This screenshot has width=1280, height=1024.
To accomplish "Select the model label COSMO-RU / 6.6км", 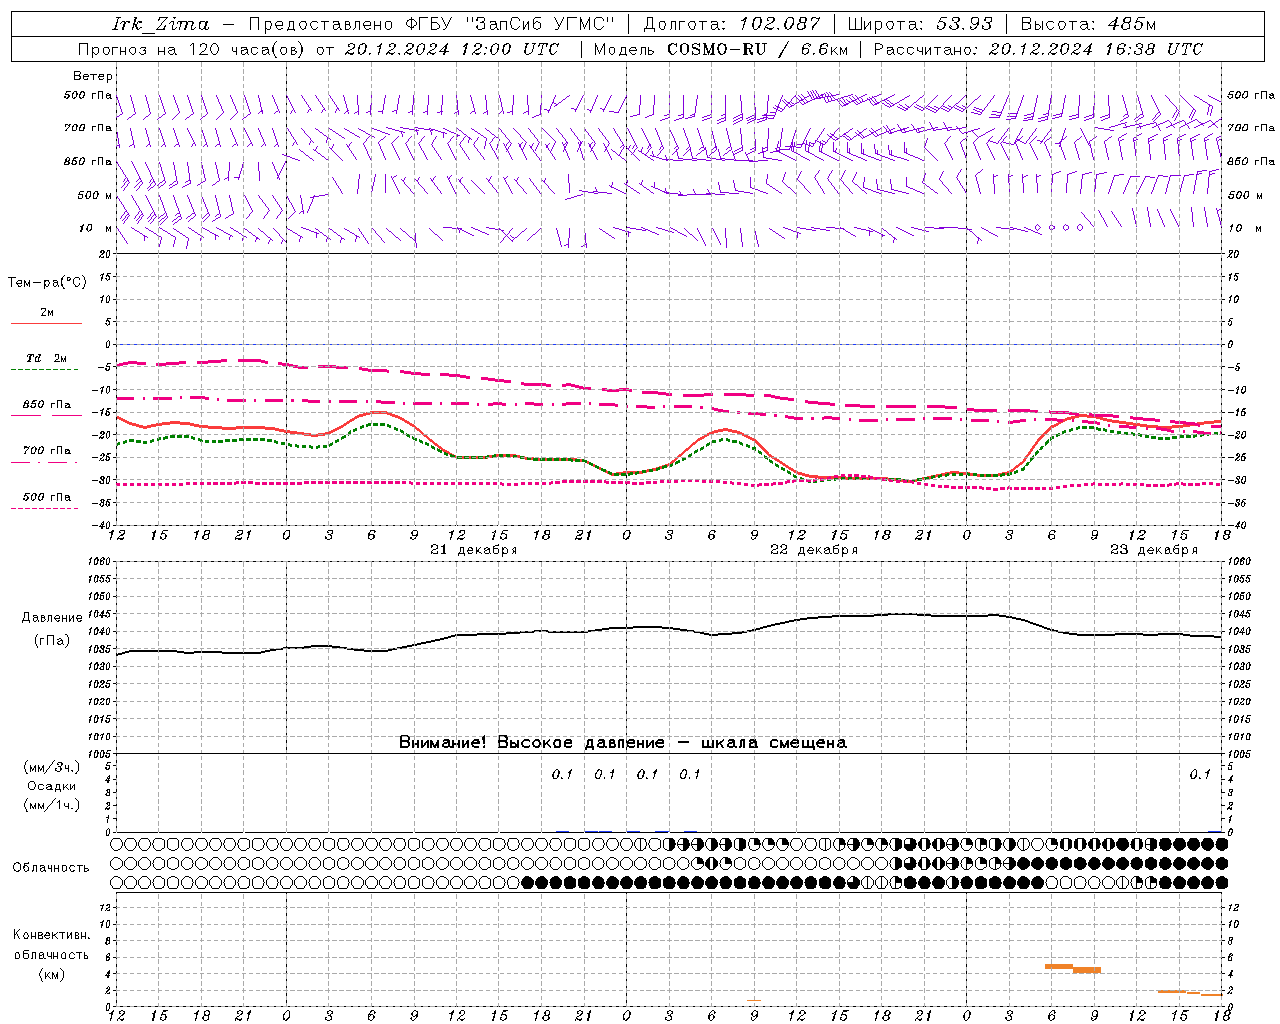I will point(757,49).
